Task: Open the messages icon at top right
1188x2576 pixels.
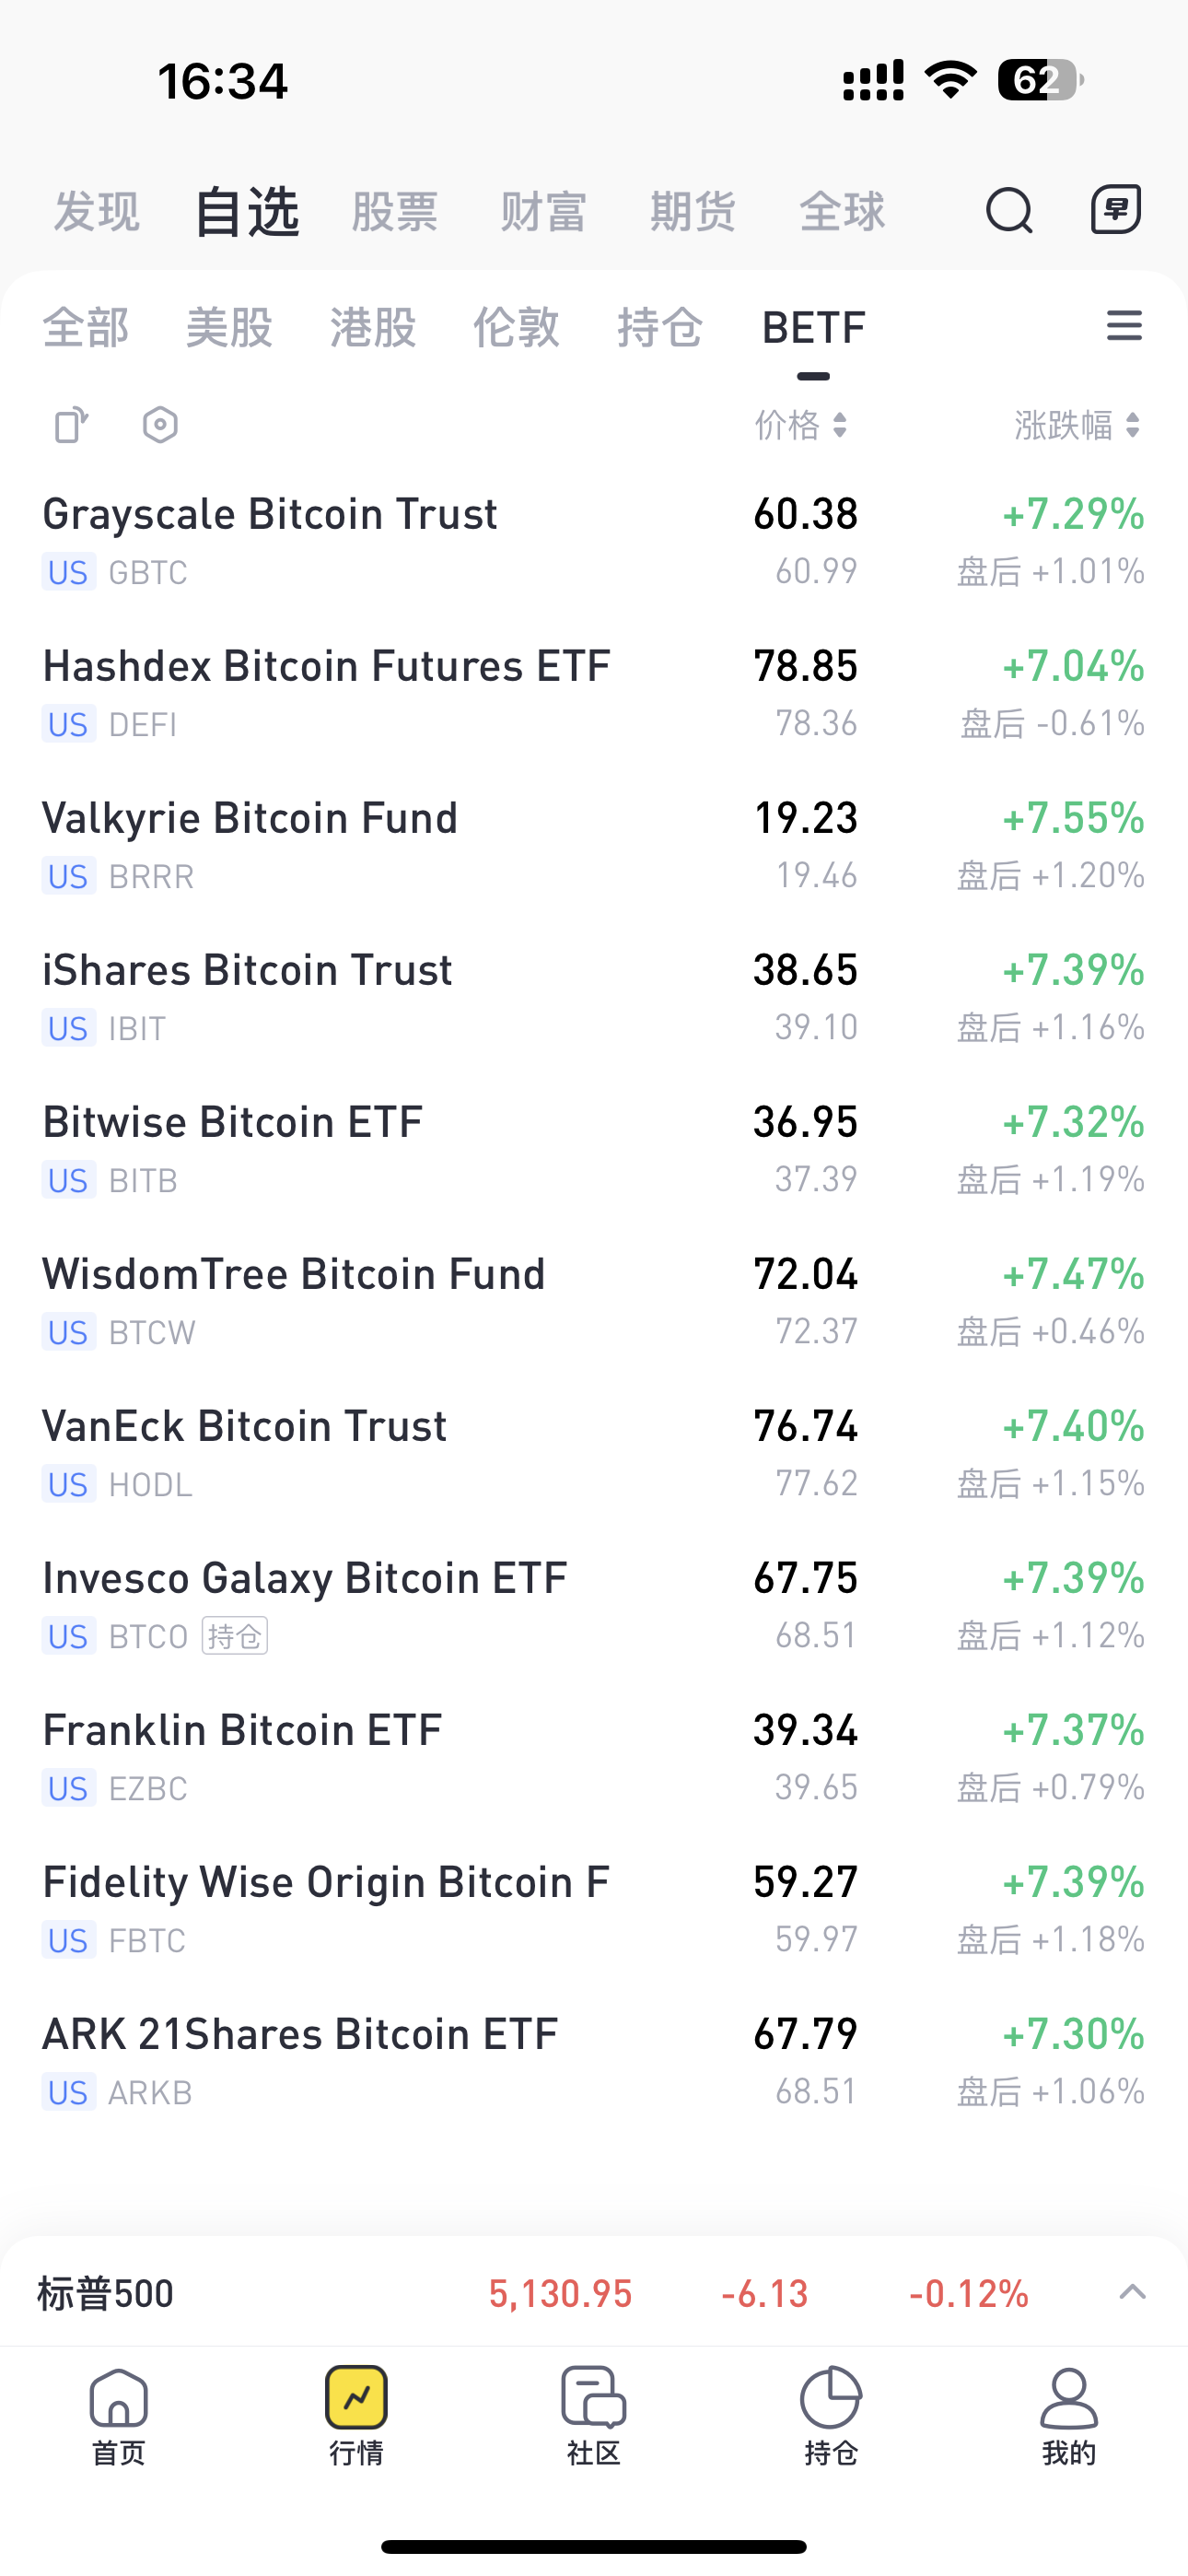Action: [x=1115, y=210]
